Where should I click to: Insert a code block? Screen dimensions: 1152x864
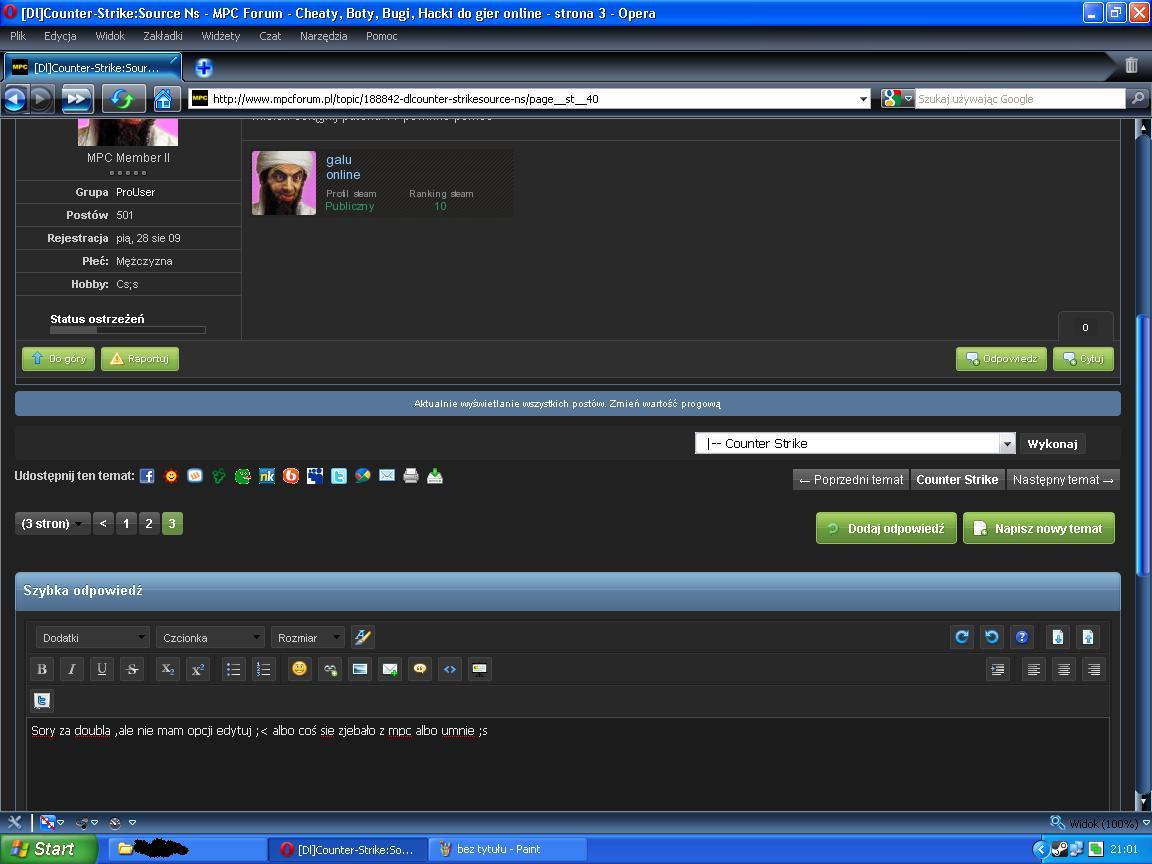coord(450,669)
